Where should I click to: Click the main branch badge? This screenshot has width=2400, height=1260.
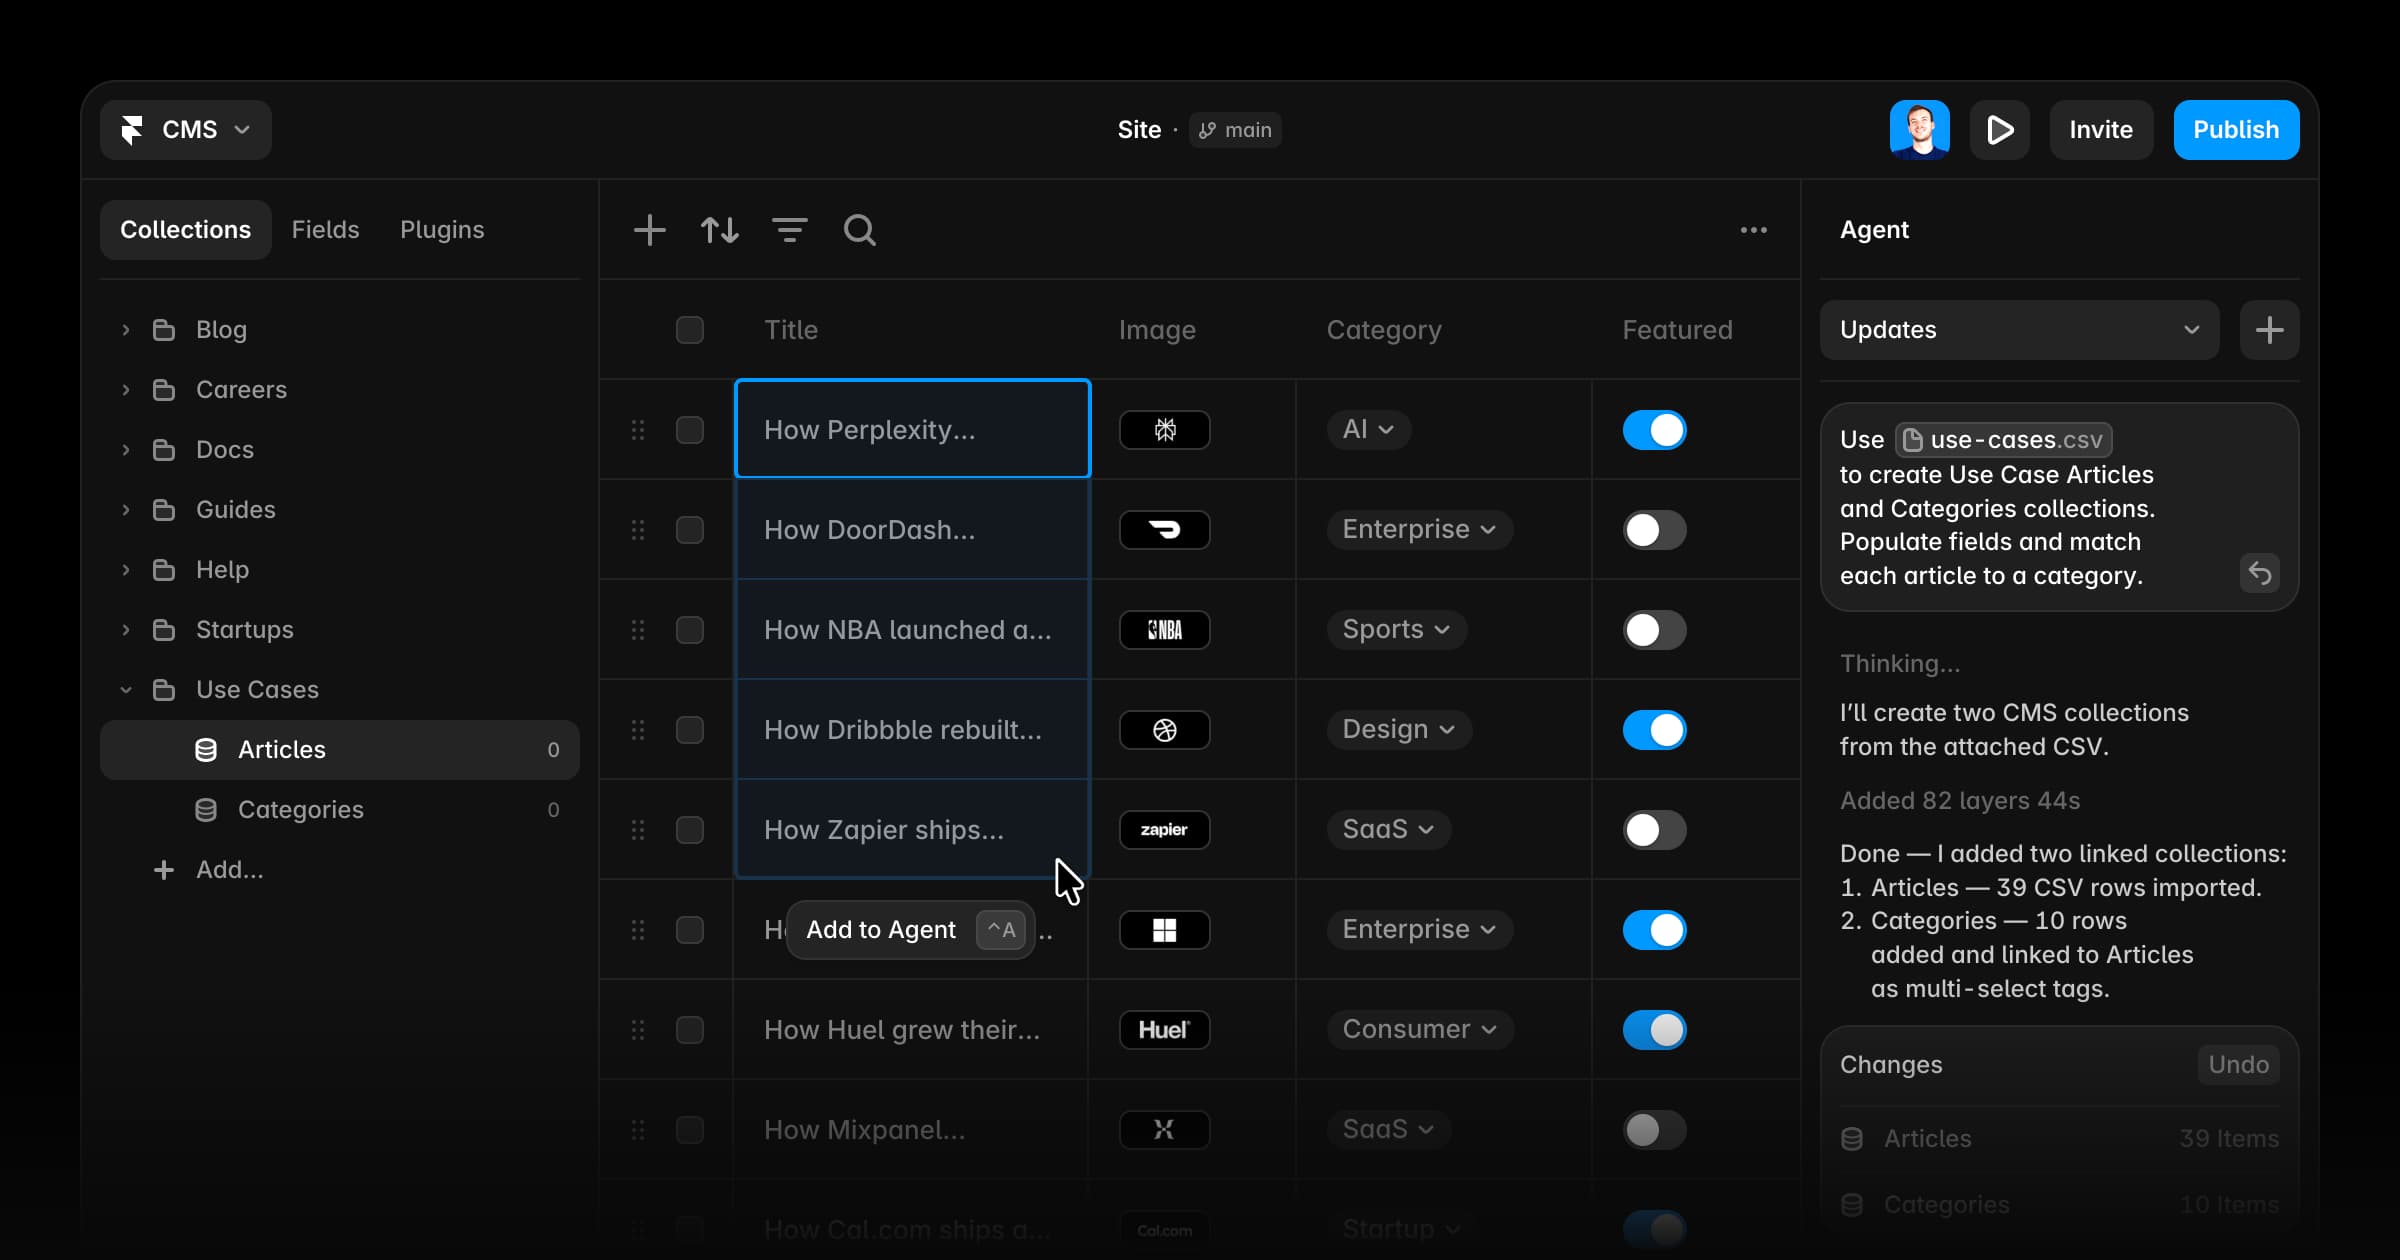click(1236, 130)
